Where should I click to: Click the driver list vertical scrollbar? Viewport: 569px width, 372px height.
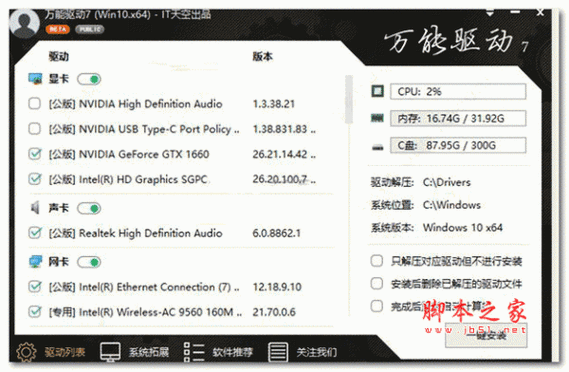pyautogui.click(x=349, y=99)
